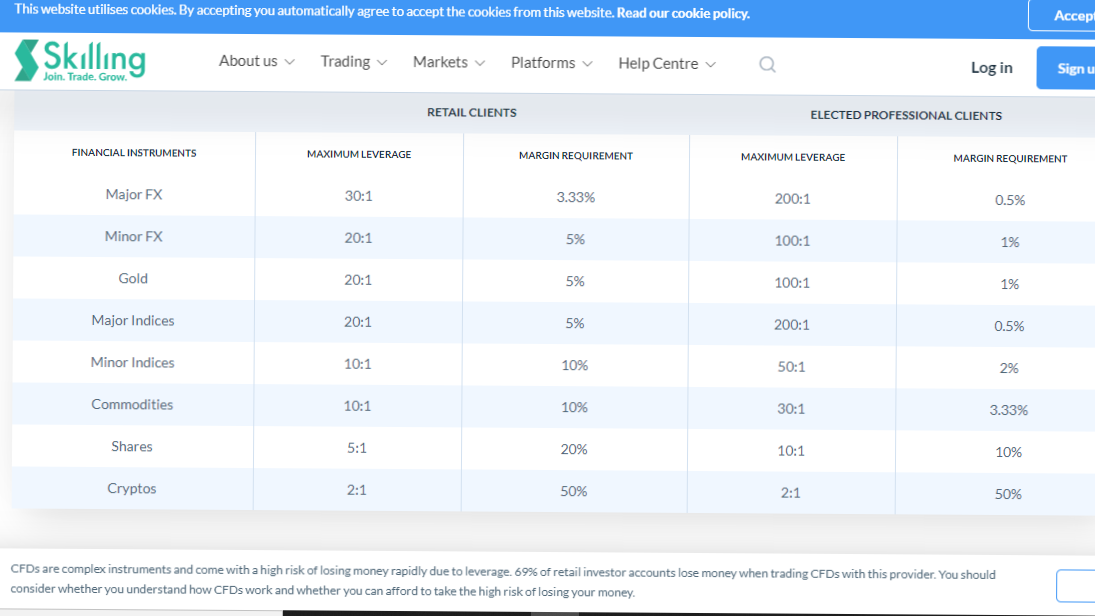Open the search magnifier icon

(767, 64)
